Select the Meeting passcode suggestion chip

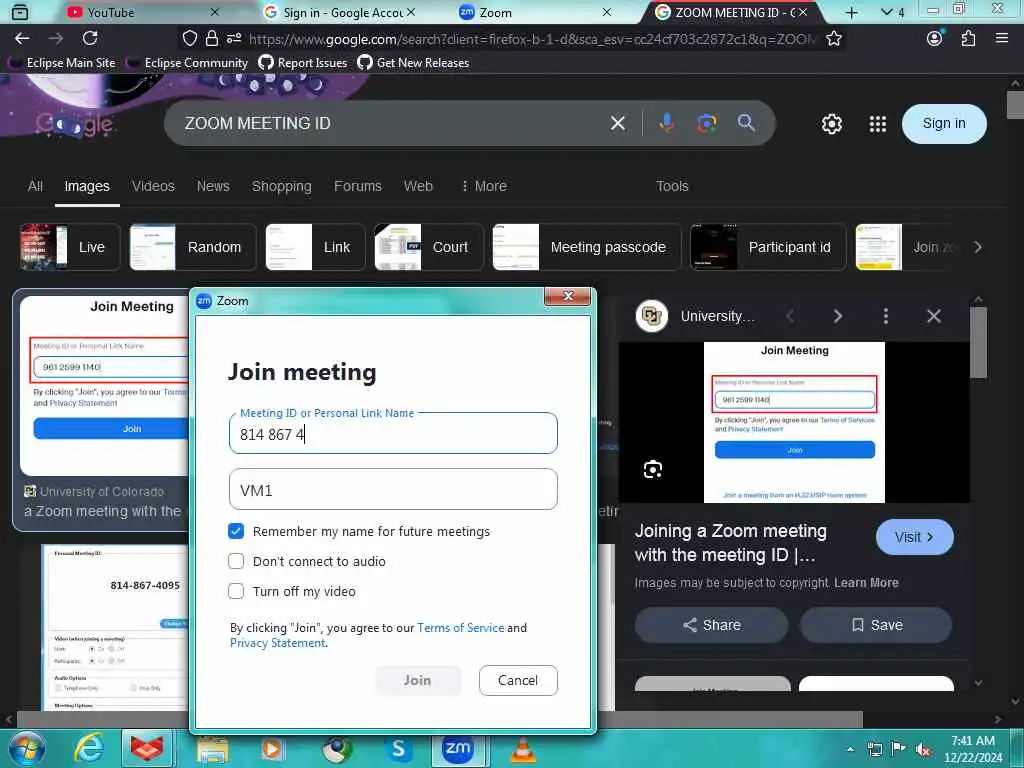[586, 247]
